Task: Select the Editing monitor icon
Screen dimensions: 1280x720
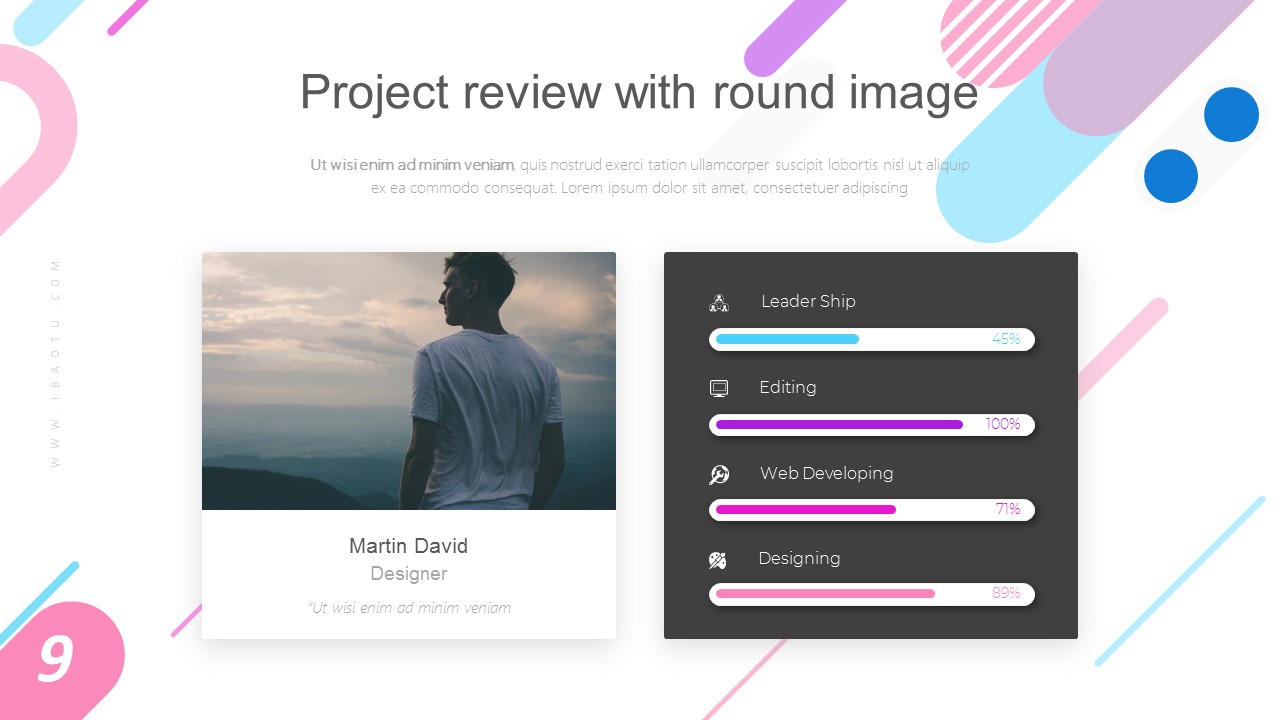Action: pyautogui.click(x=719, y=388)
